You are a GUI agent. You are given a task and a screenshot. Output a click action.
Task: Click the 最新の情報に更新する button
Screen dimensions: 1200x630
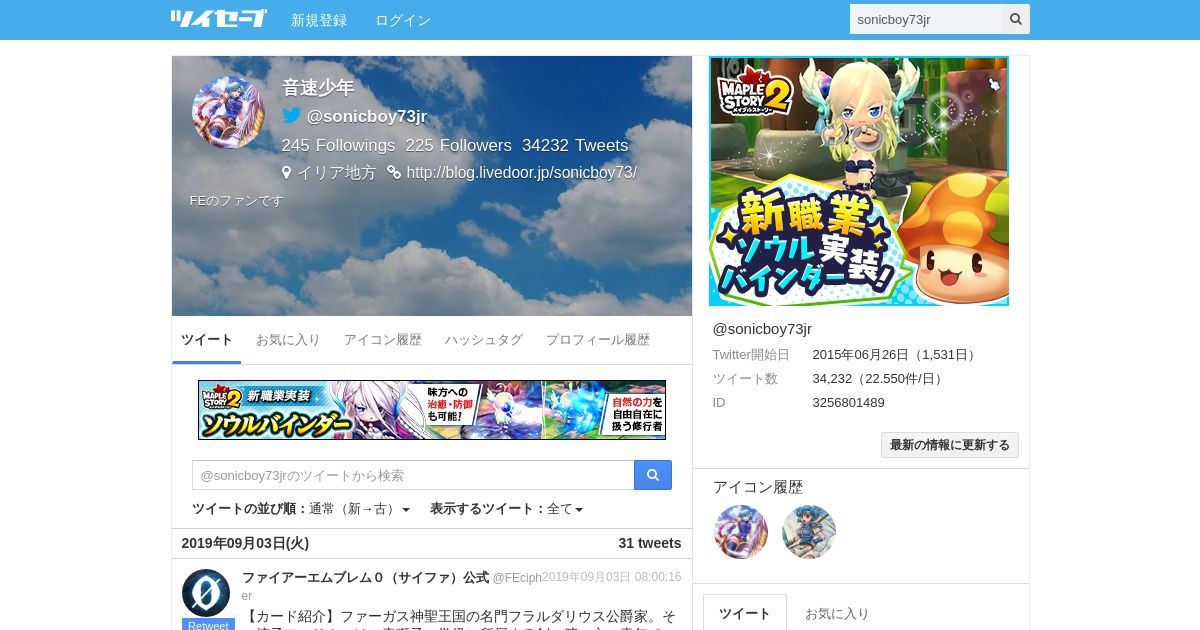[x=950, y=445]
